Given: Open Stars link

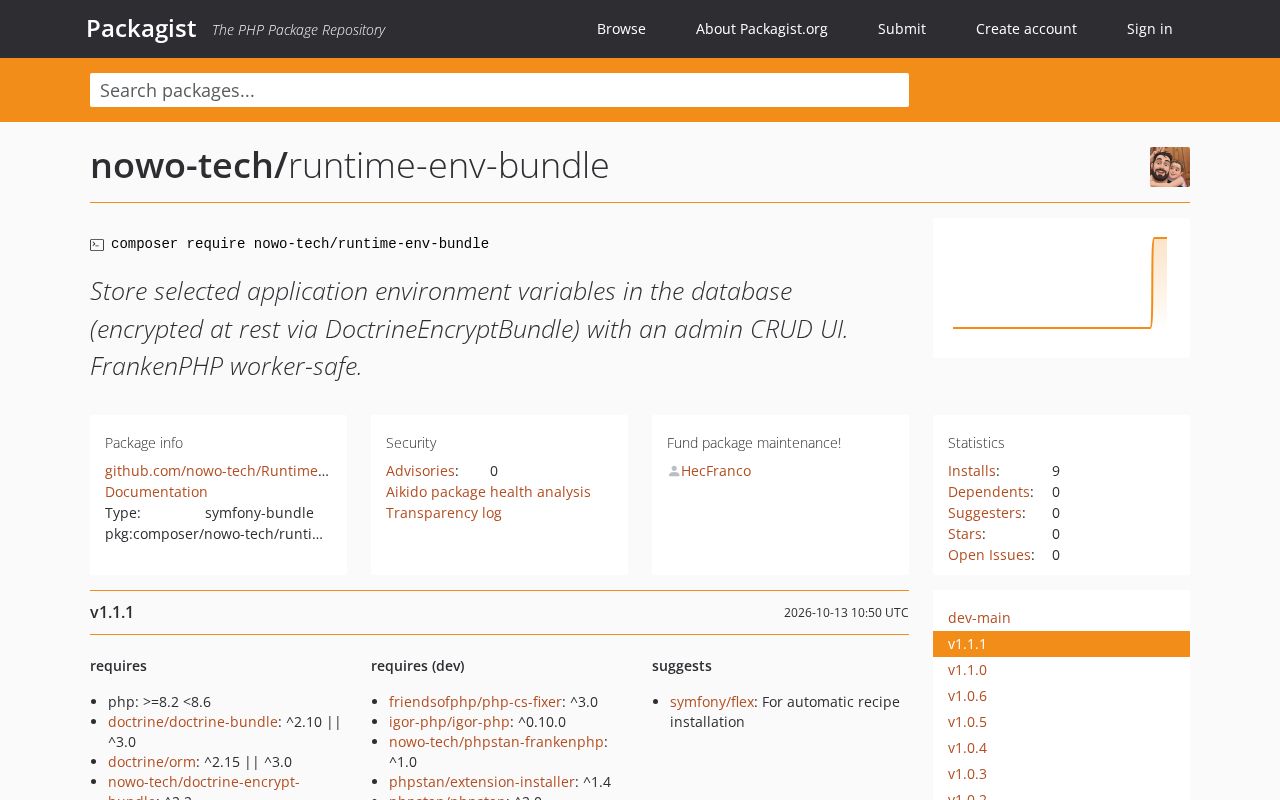Looking at the screenshot, I should pyautogui.click(x=965, y=534).
